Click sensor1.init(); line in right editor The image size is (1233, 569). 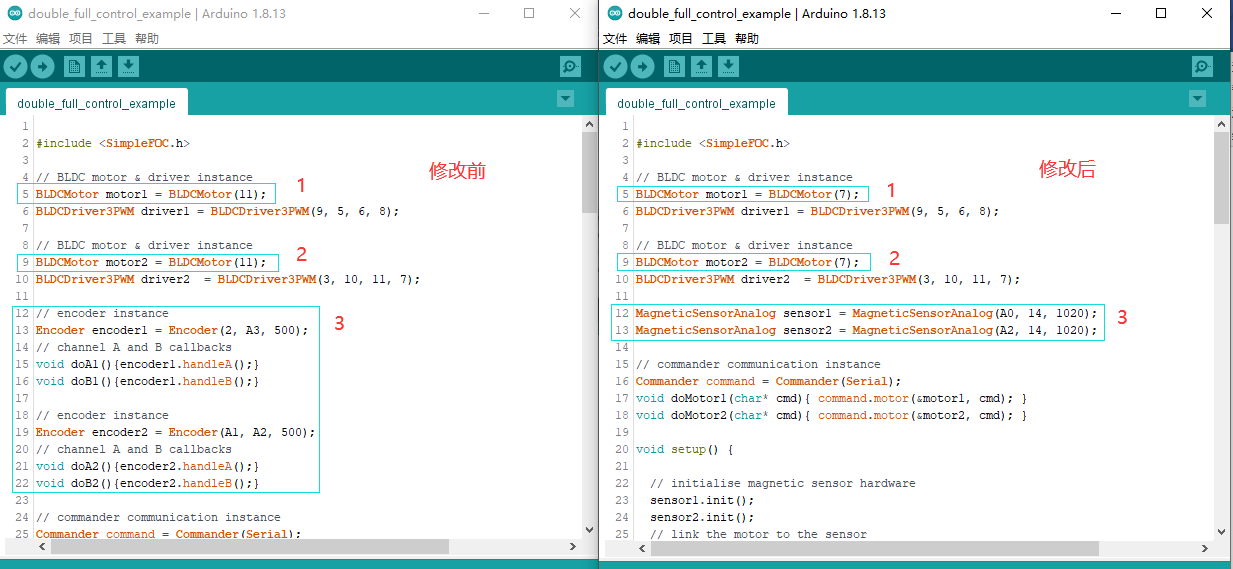(702, 500)
